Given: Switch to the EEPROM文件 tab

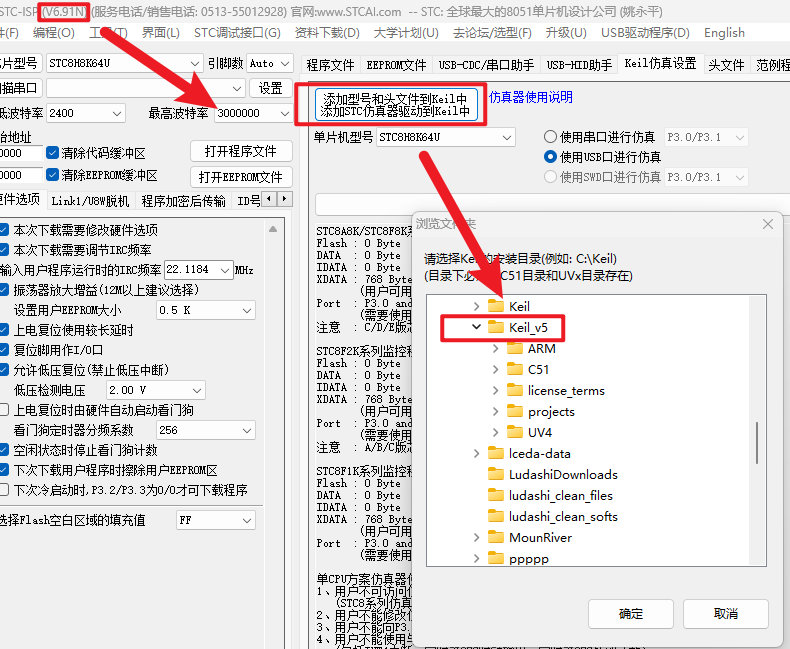Looking at the screenshot, I should (396, 65).
